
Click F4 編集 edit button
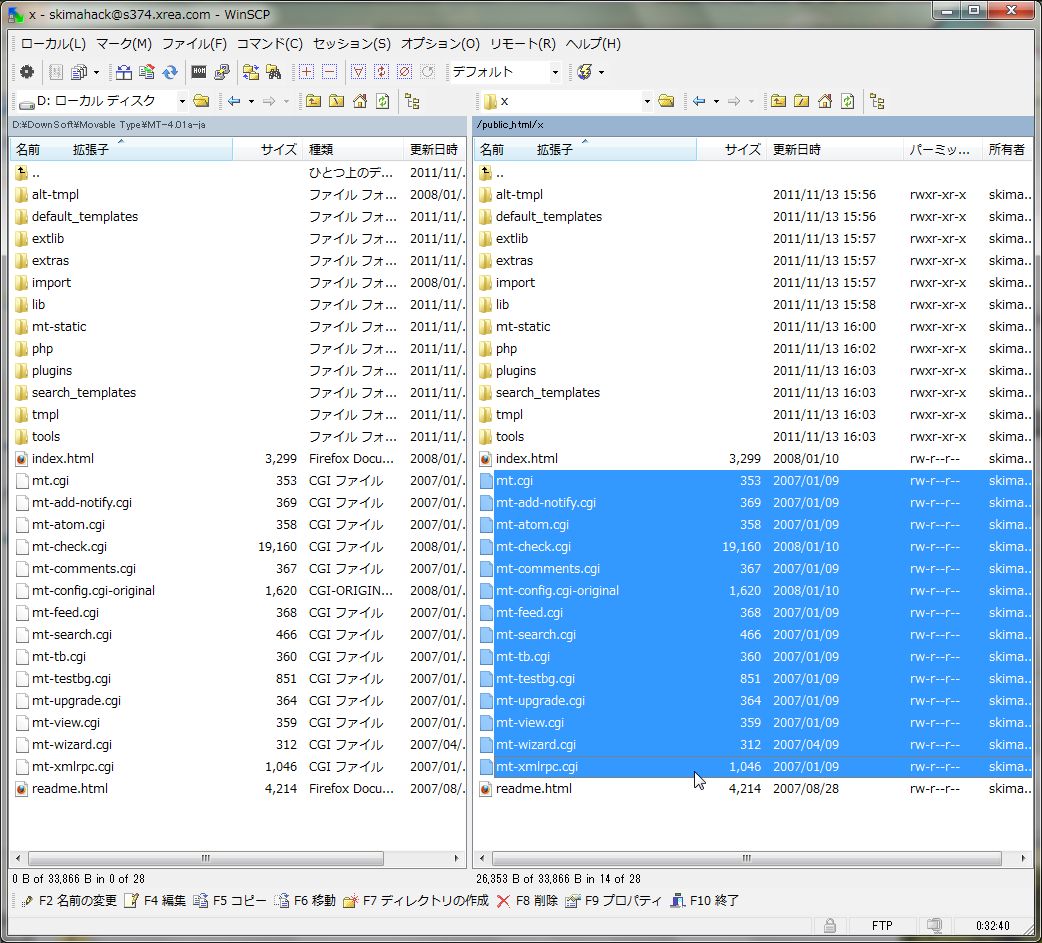(157, 900)
